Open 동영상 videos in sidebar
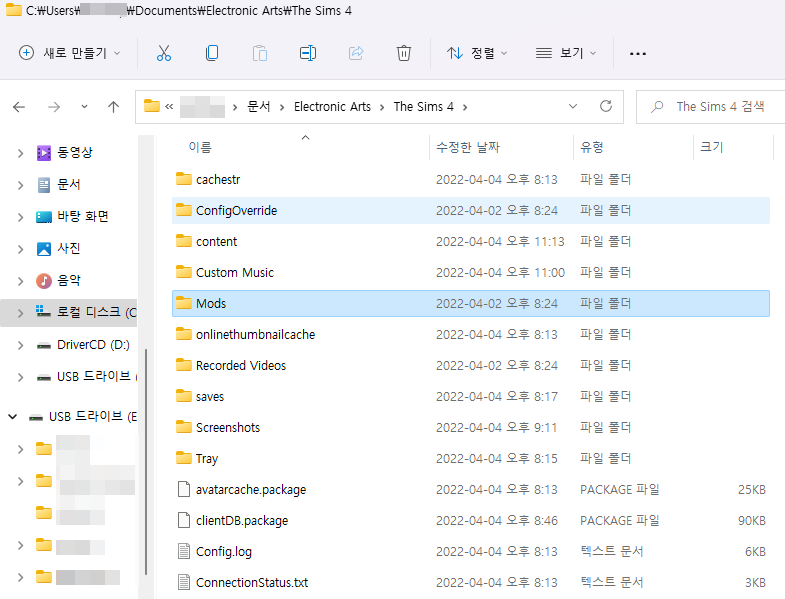Viewport: 785px width, 599px height. click(65, 152)
